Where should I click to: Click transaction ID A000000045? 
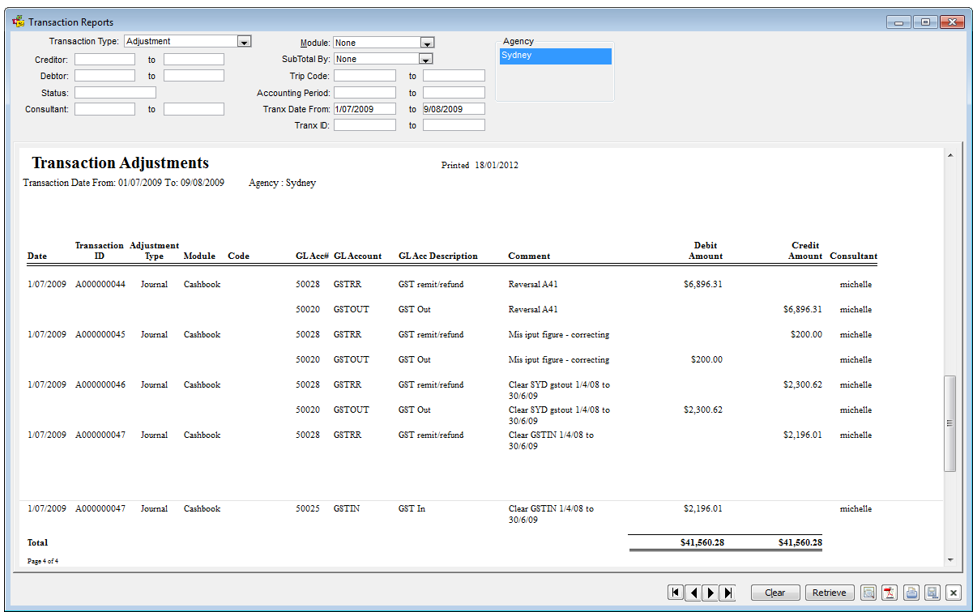(100, 334)
